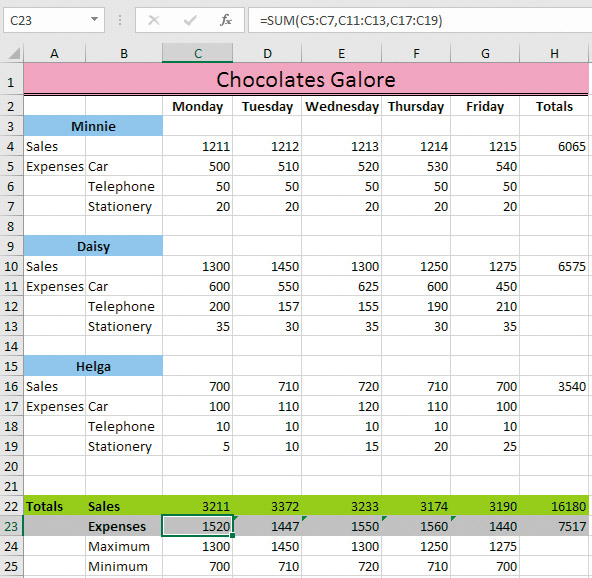Open the Name Box dropdown arrow
This screenshot has height=578, width=592.
pos(94,19)
